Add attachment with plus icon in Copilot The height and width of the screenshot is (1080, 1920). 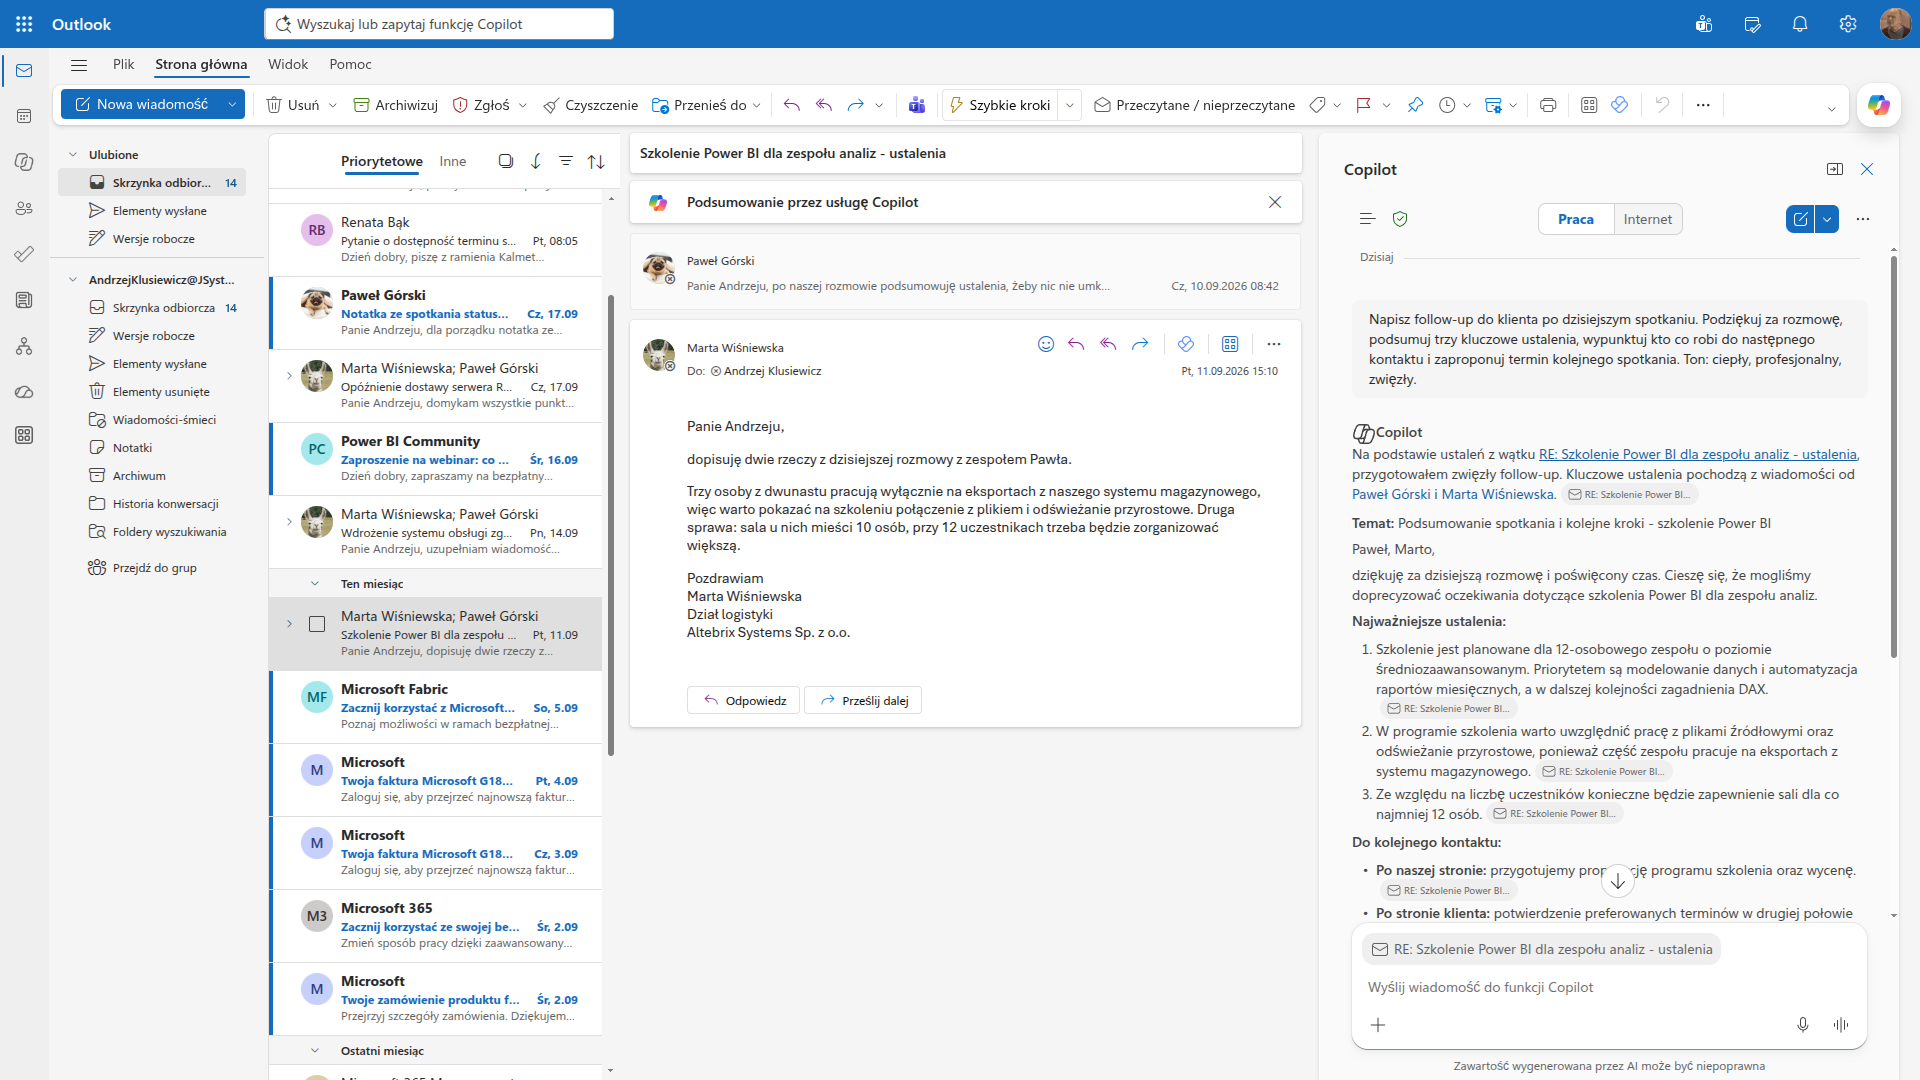pos(1378,1025)
